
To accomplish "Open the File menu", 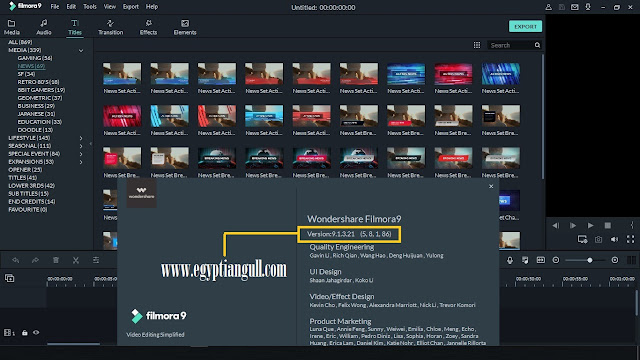I will point(55,7).
